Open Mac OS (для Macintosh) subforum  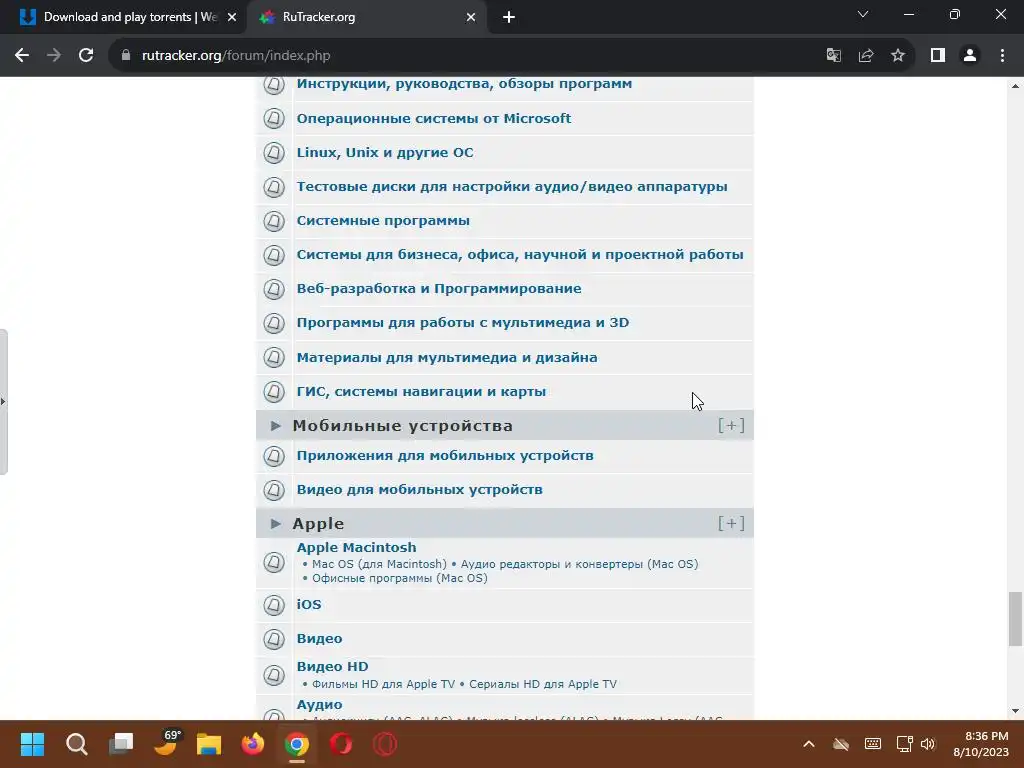[x=379, y=564]
